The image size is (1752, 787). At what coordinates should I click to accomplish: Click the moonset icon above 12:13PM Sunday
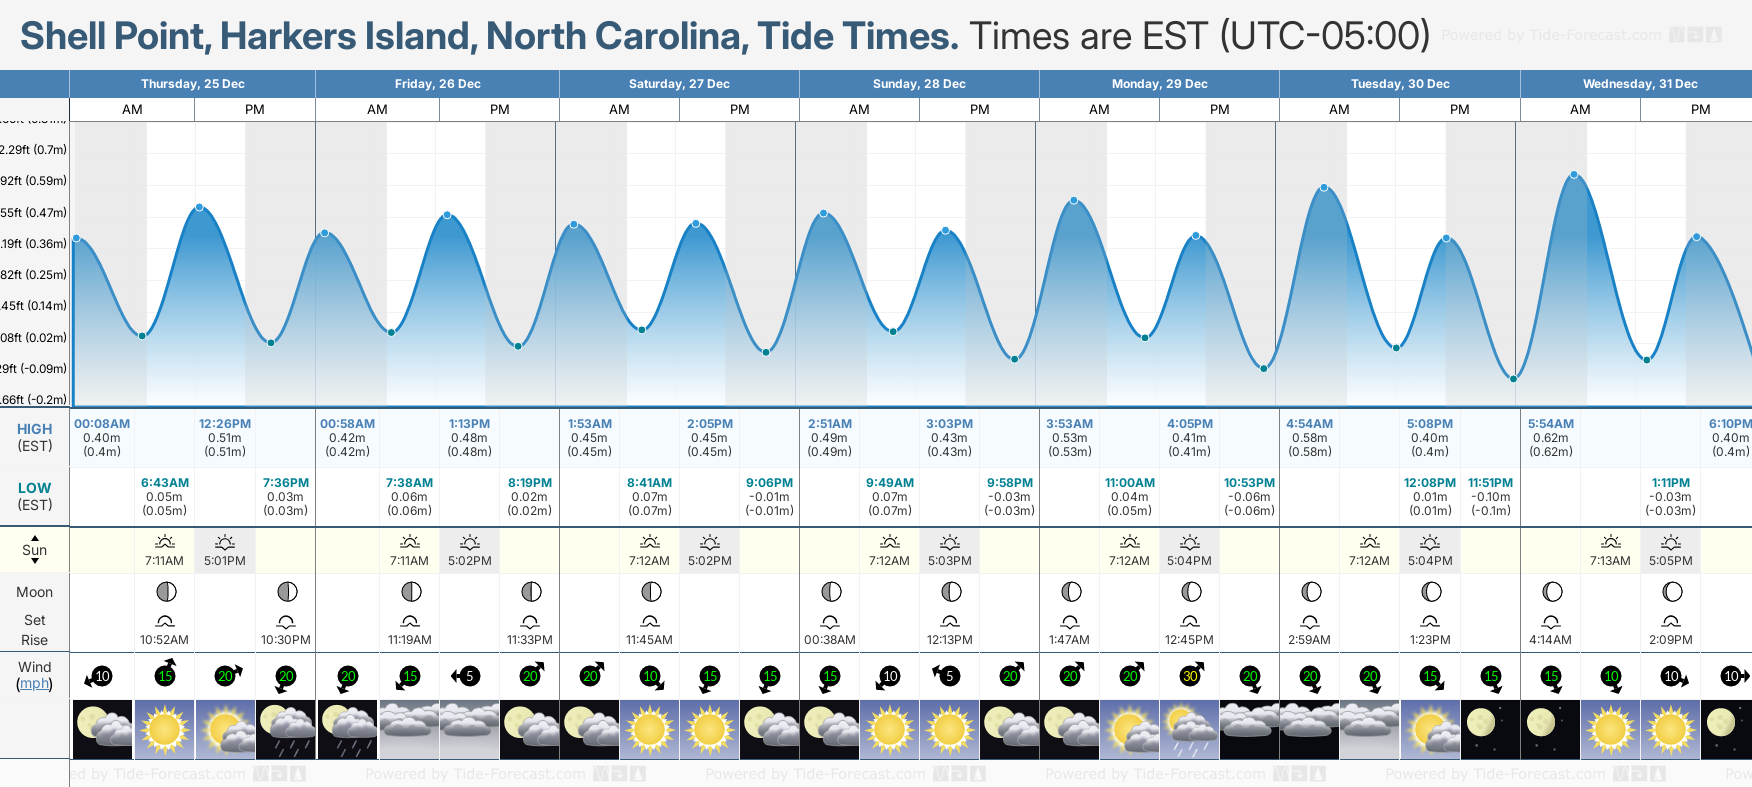[x=950, y=621]
